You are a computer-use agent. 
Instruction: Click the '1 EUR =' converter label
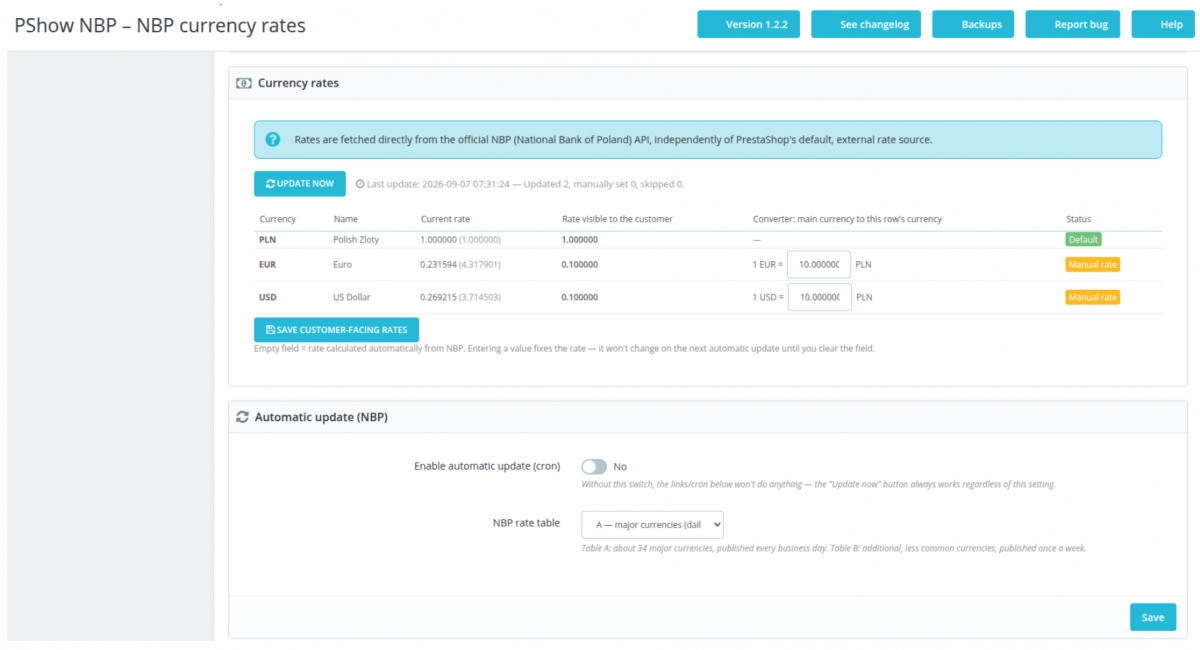(x=768, y=265)
